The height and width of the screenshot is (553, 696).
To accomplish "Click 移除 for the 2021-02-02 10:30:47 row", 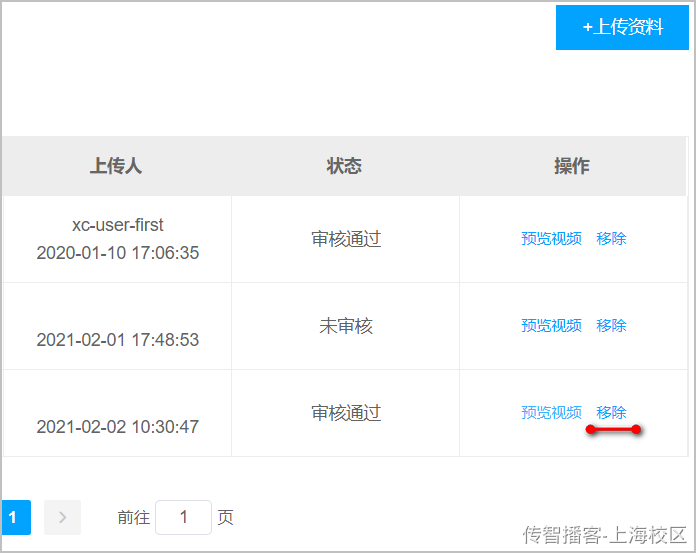I will coord(611,413).
